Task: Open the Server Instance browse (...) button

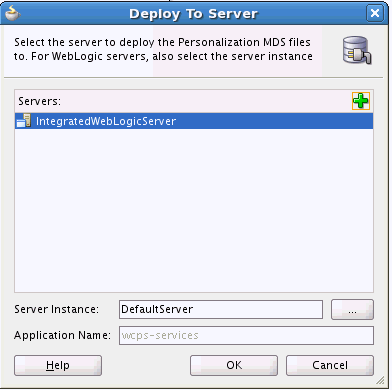Action: tap(352, 309)
